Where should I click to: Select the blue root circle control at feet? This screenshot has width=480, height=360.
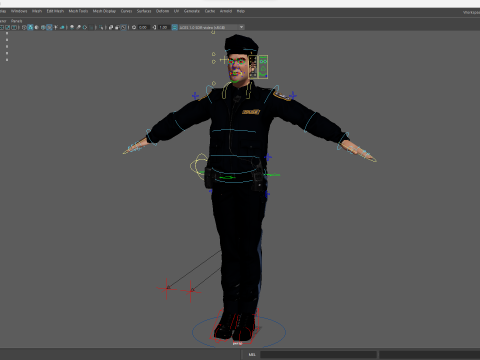pyautogui.click(x=239, y=332)
